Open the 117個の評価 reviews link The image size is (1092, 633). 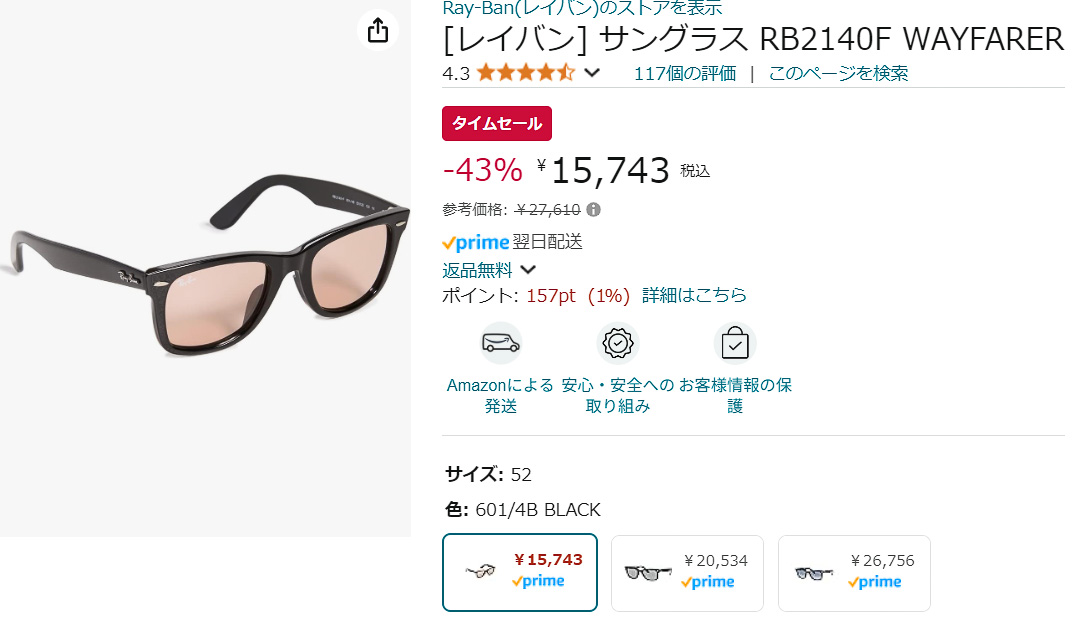click(684, 72)
